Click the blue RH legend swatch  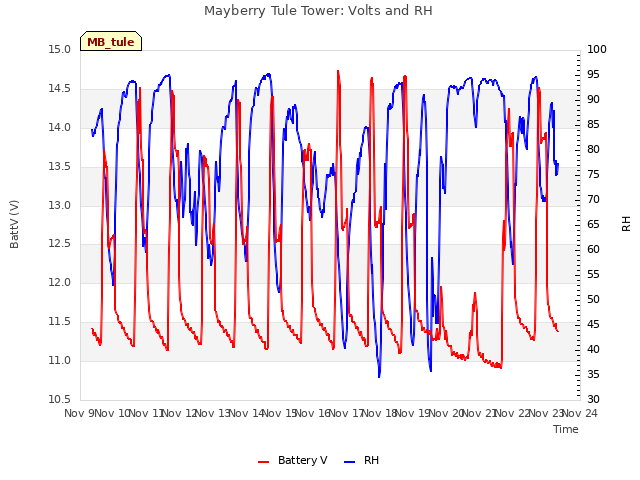pyautogui.click(x=349, y=462)
